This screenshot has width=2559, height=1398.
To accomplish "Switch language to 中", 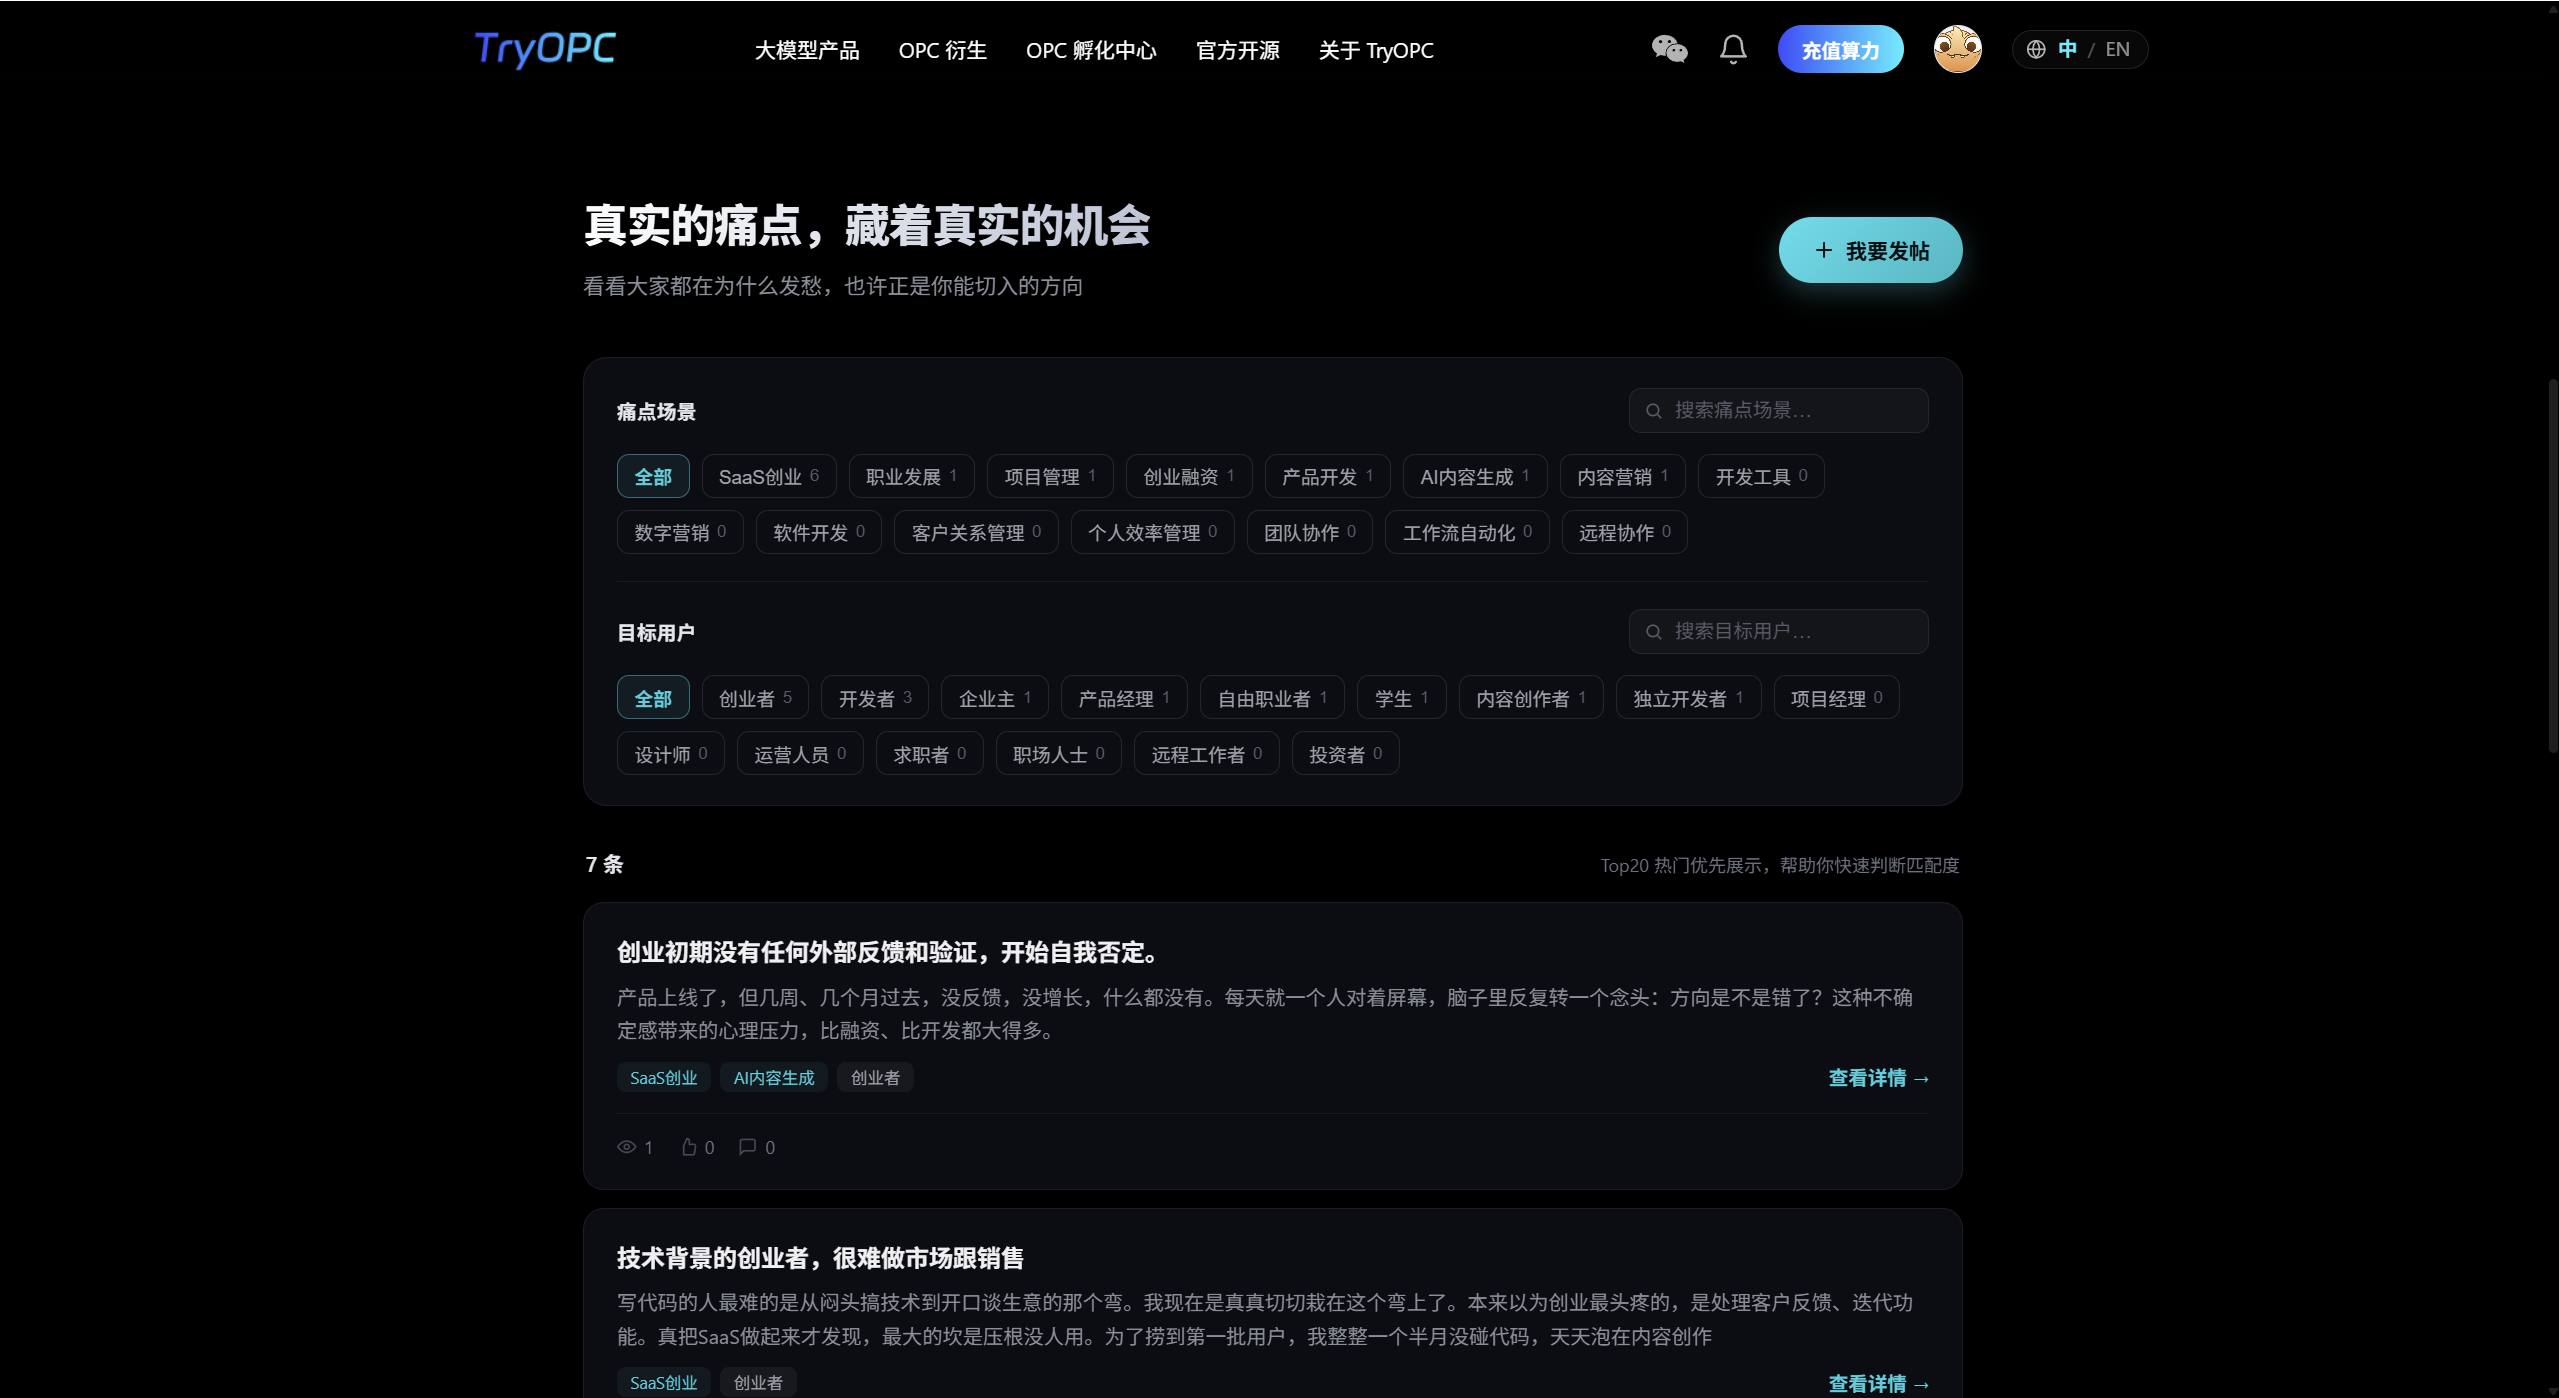I will click(x=2067, y=49).
